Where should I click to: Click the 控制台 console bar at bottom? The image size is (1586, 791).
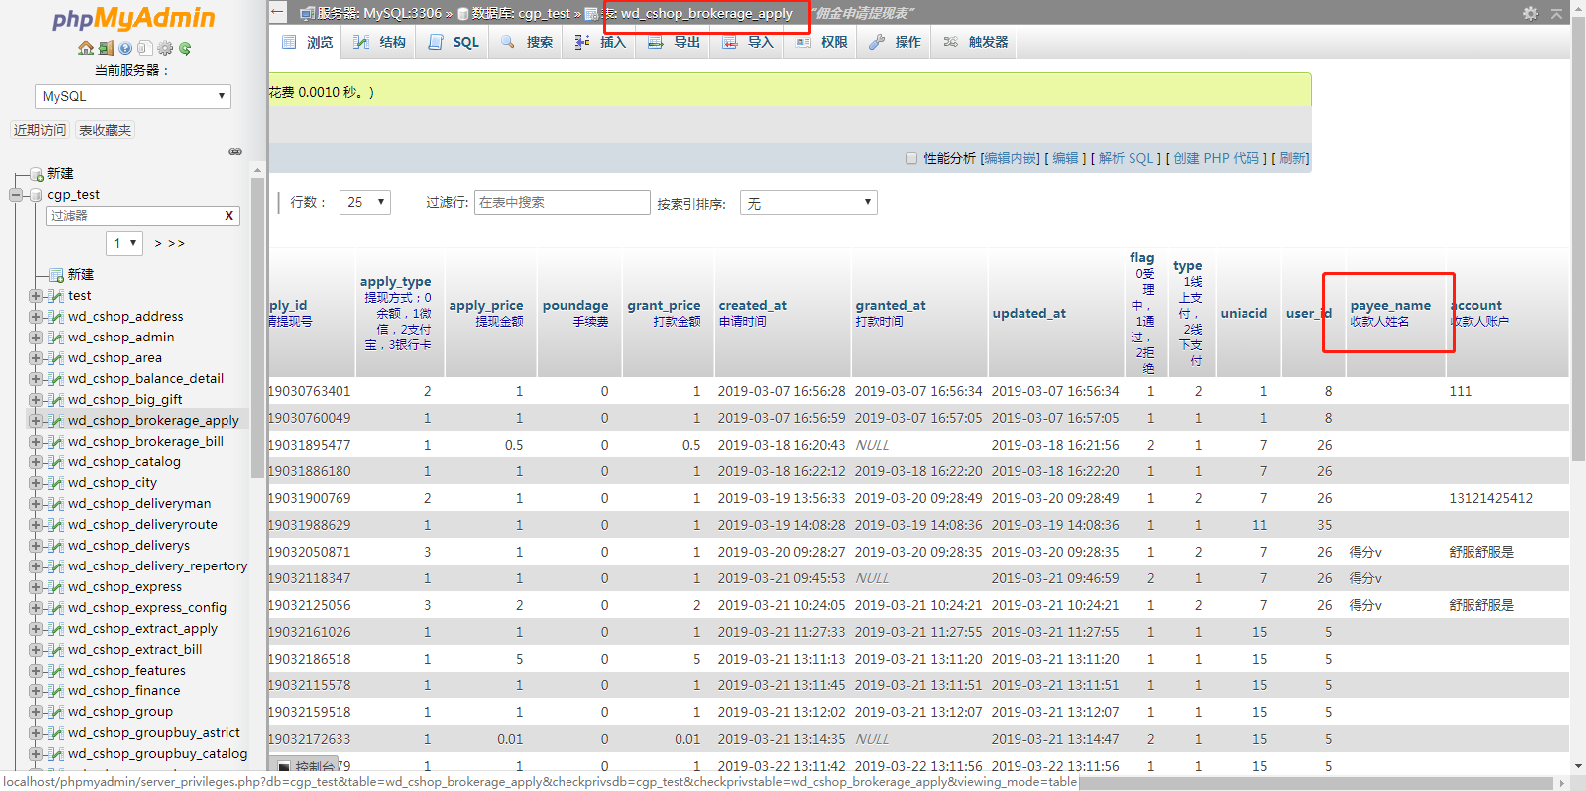coord(308,766)
